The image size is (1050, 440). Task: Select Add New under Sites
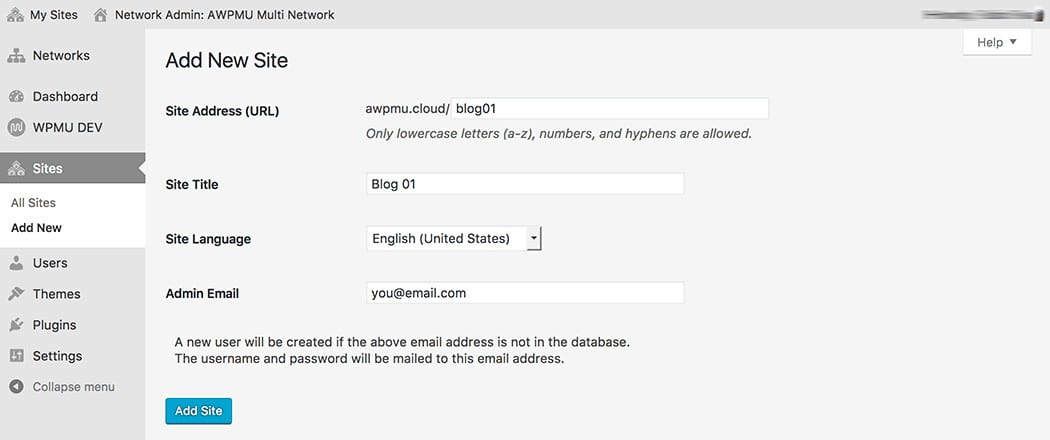pos(36,228)
